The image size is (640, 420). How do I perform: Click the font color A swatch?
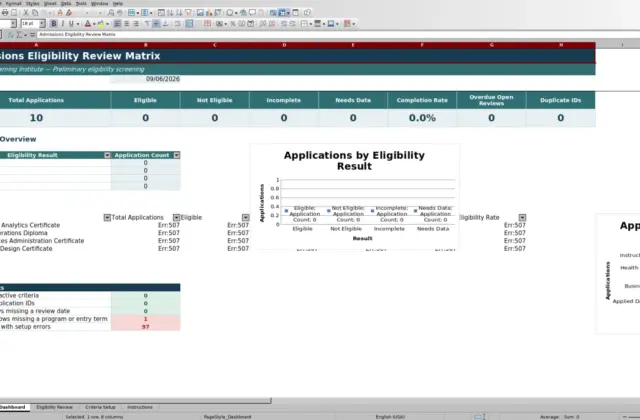pyautogui.click(x=87, y=24)
